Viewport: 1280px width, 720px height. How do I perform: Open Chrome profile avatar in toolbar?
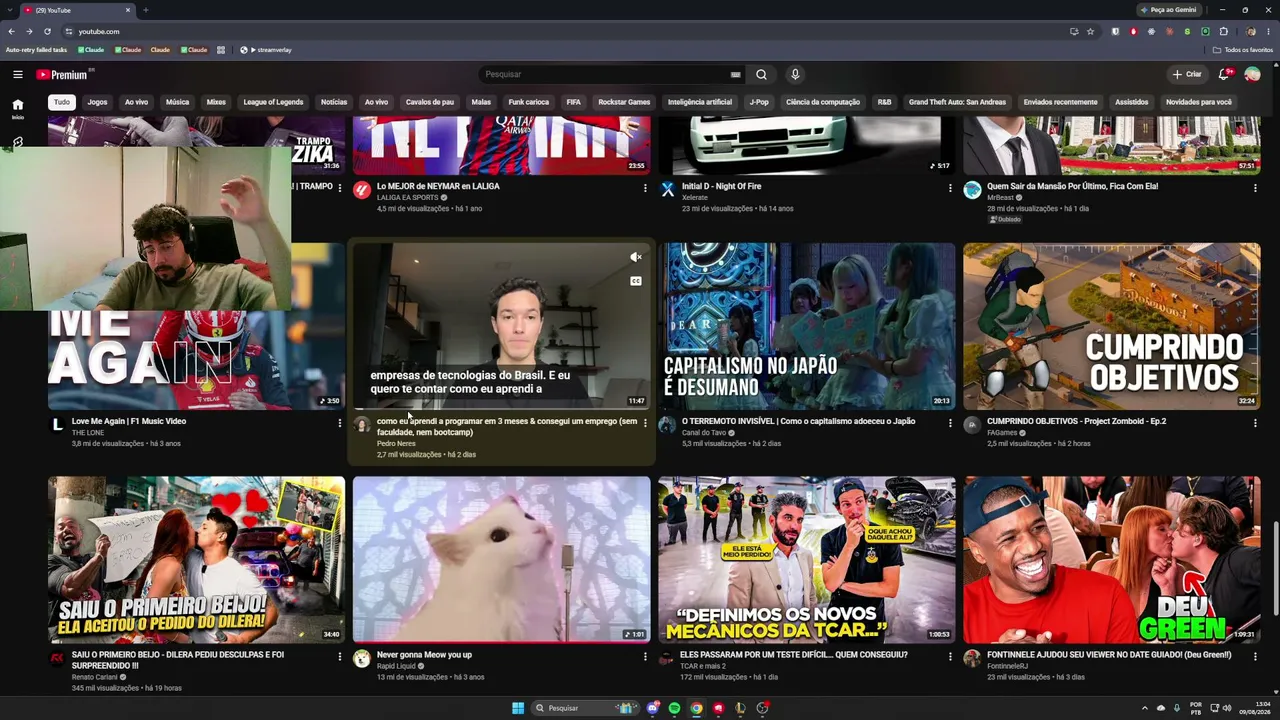click(1251, 31)
